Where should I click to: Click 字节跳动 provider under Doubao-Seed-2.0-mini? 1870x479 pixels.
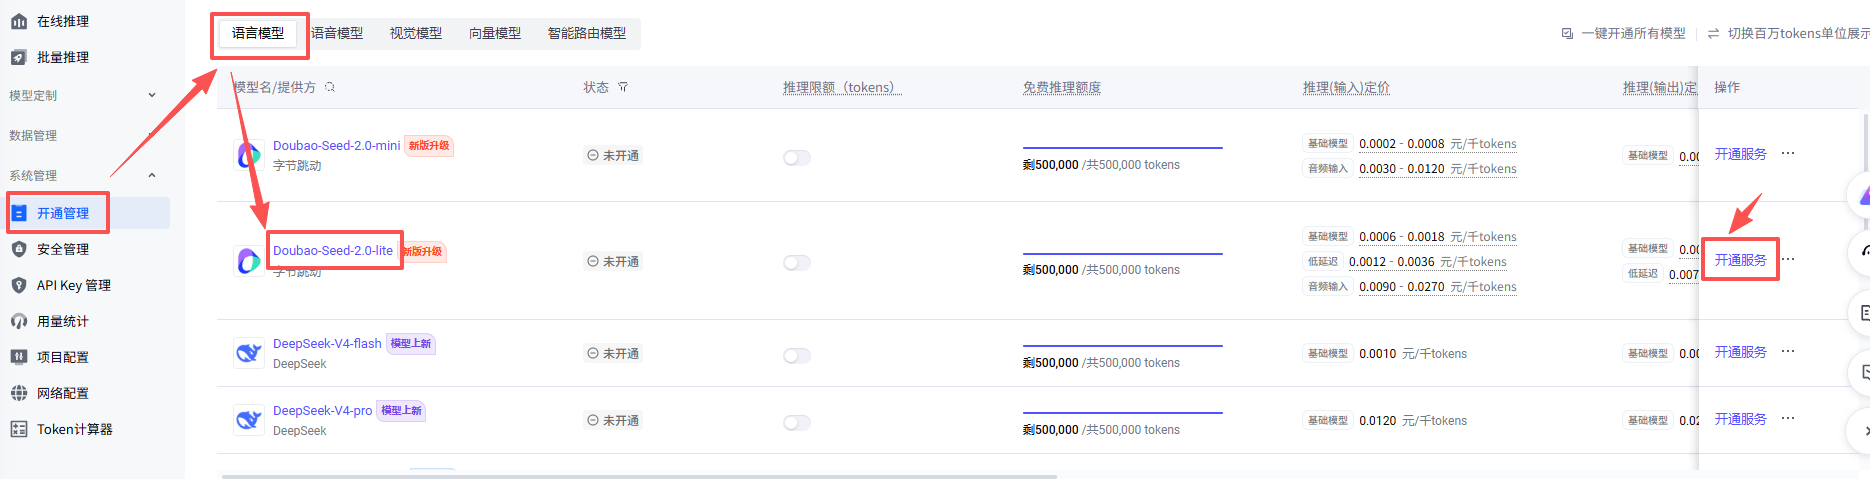click(x=297, y=166)
